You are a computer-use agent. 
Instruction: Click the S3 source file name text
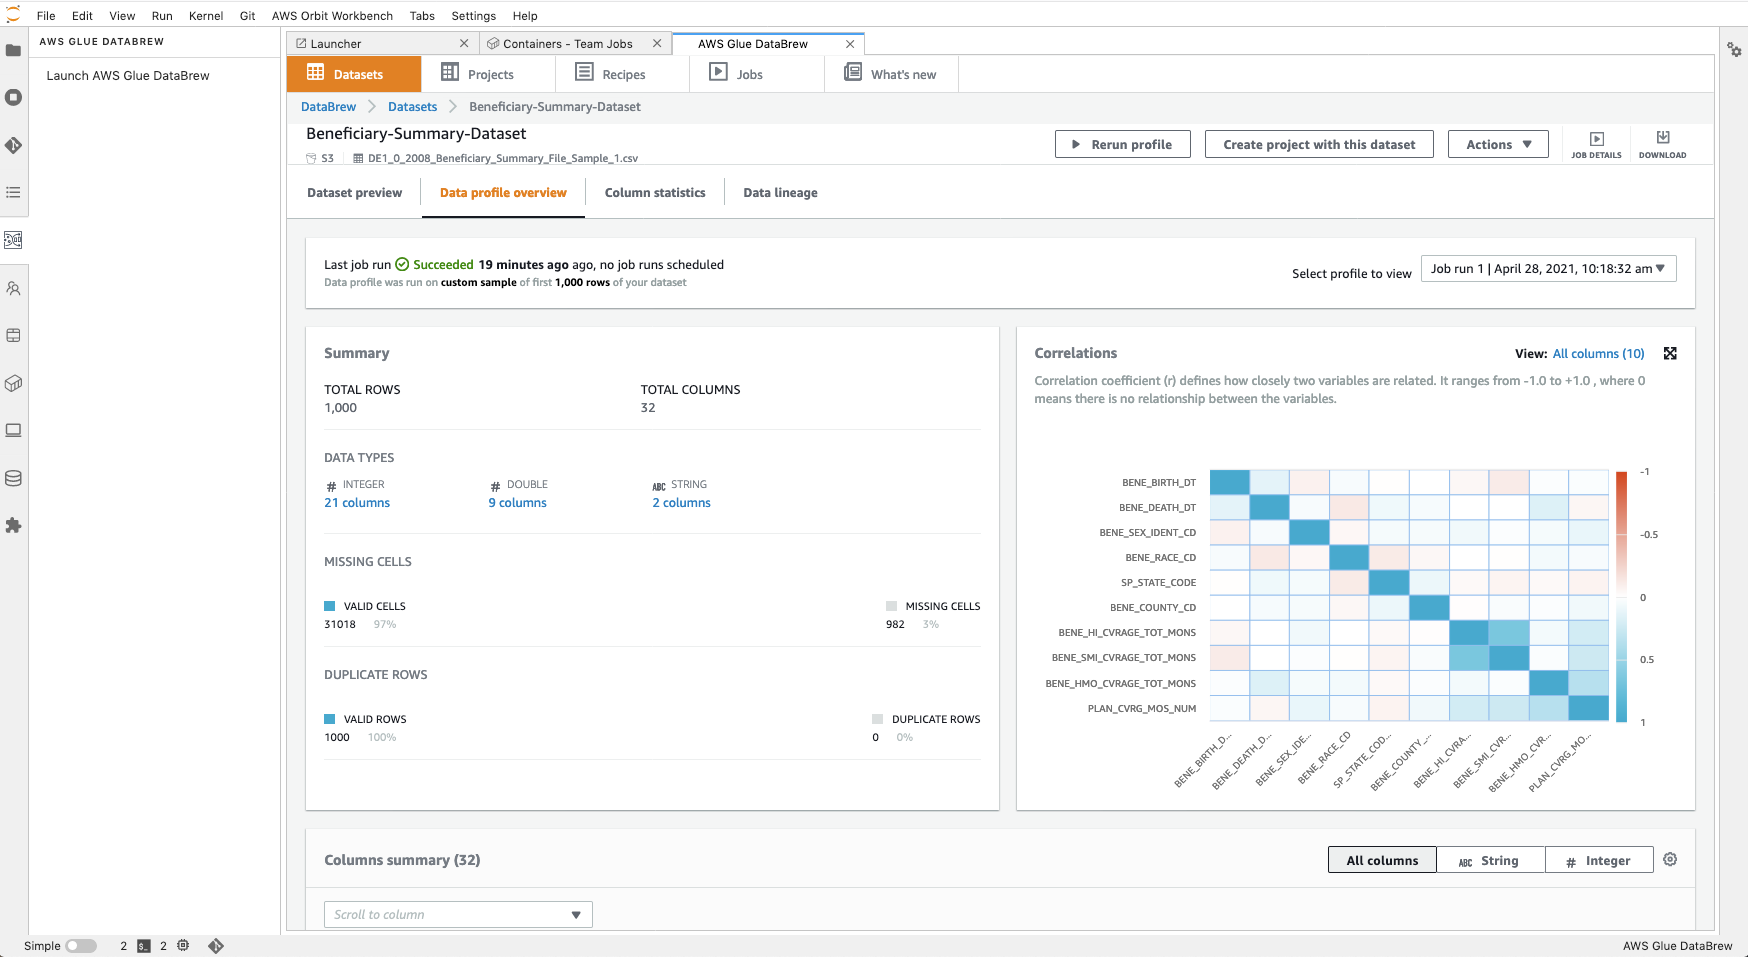[x=502, y=158]
